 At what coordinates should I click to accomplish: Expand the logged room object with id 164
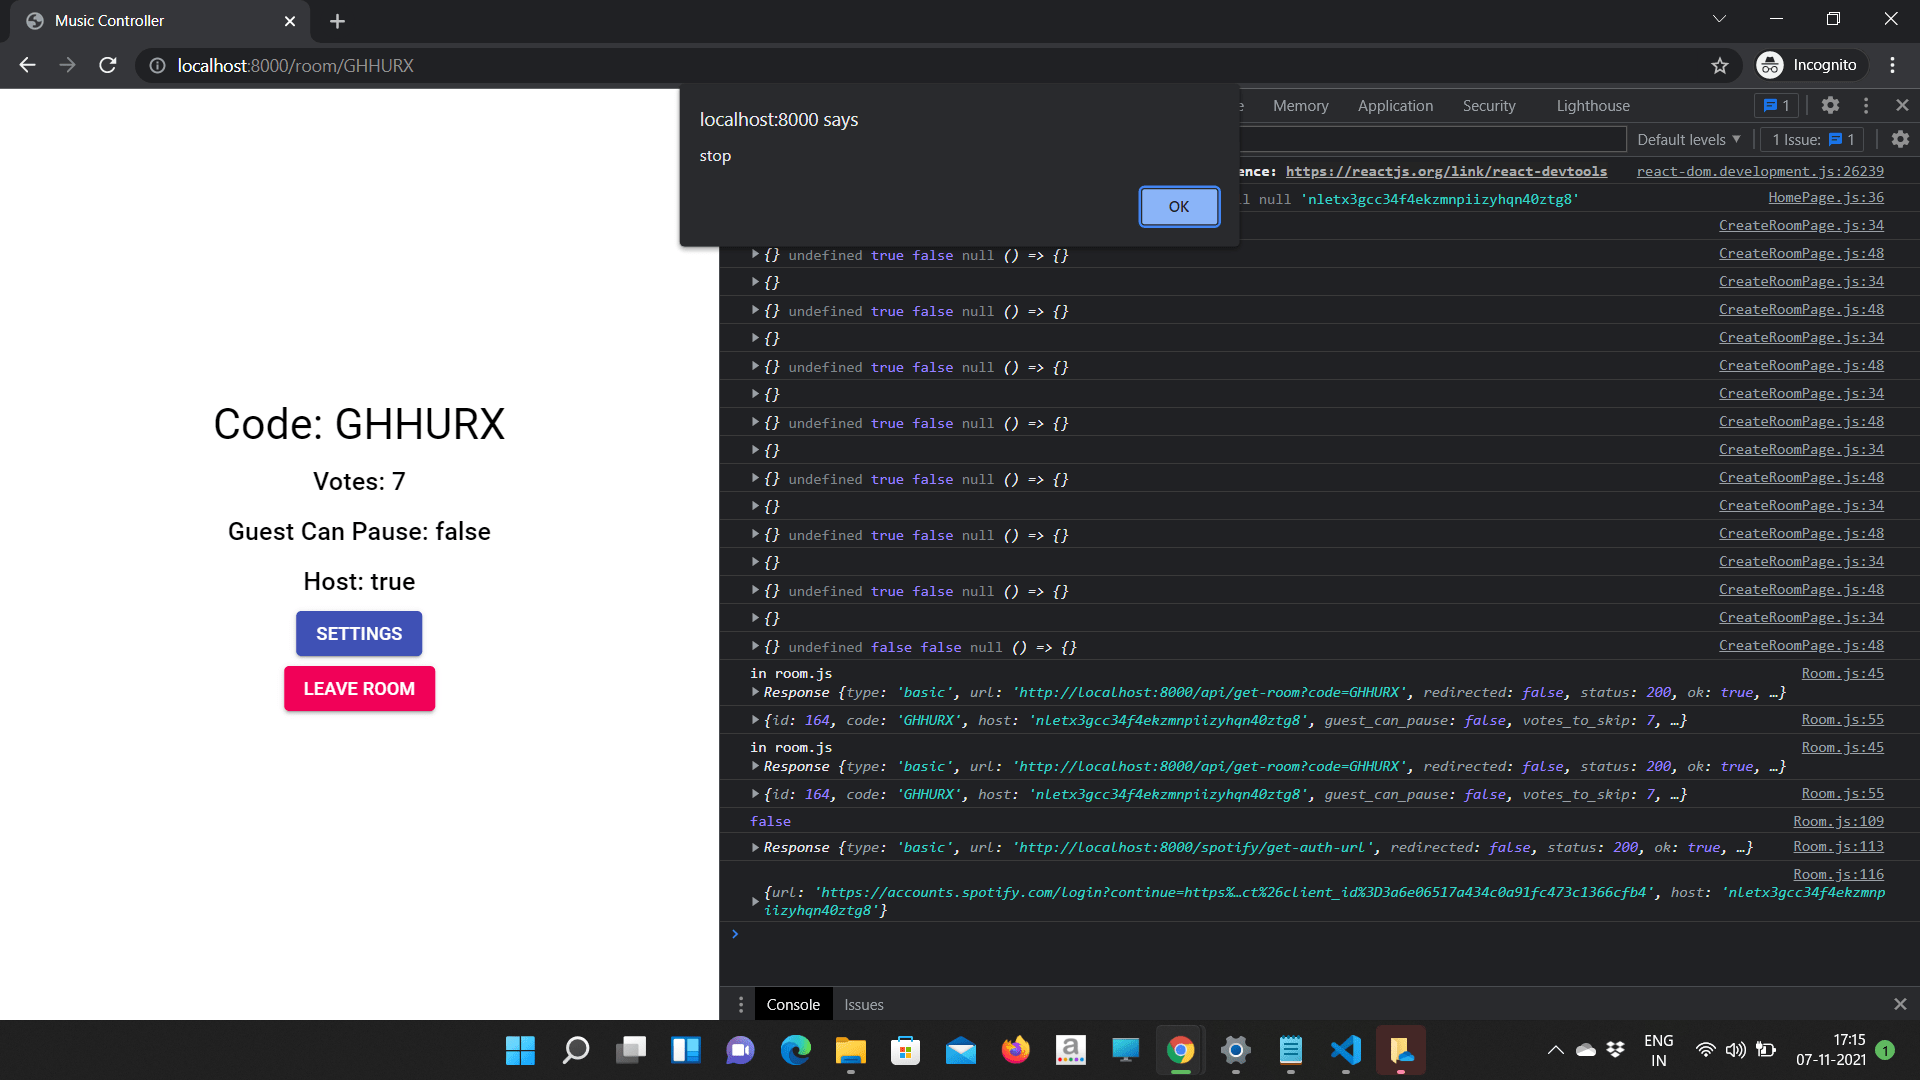tap(755, 720)
